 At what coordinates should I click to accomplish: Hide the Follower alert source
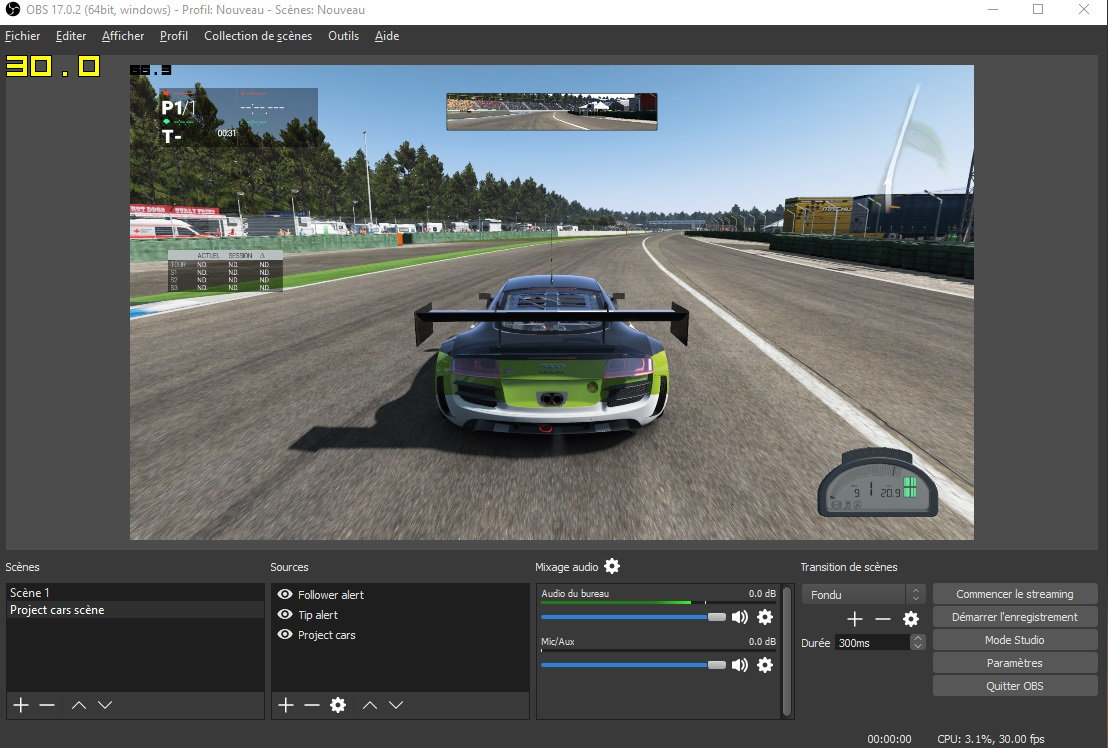pyautogui.click(x=285, y=595)
